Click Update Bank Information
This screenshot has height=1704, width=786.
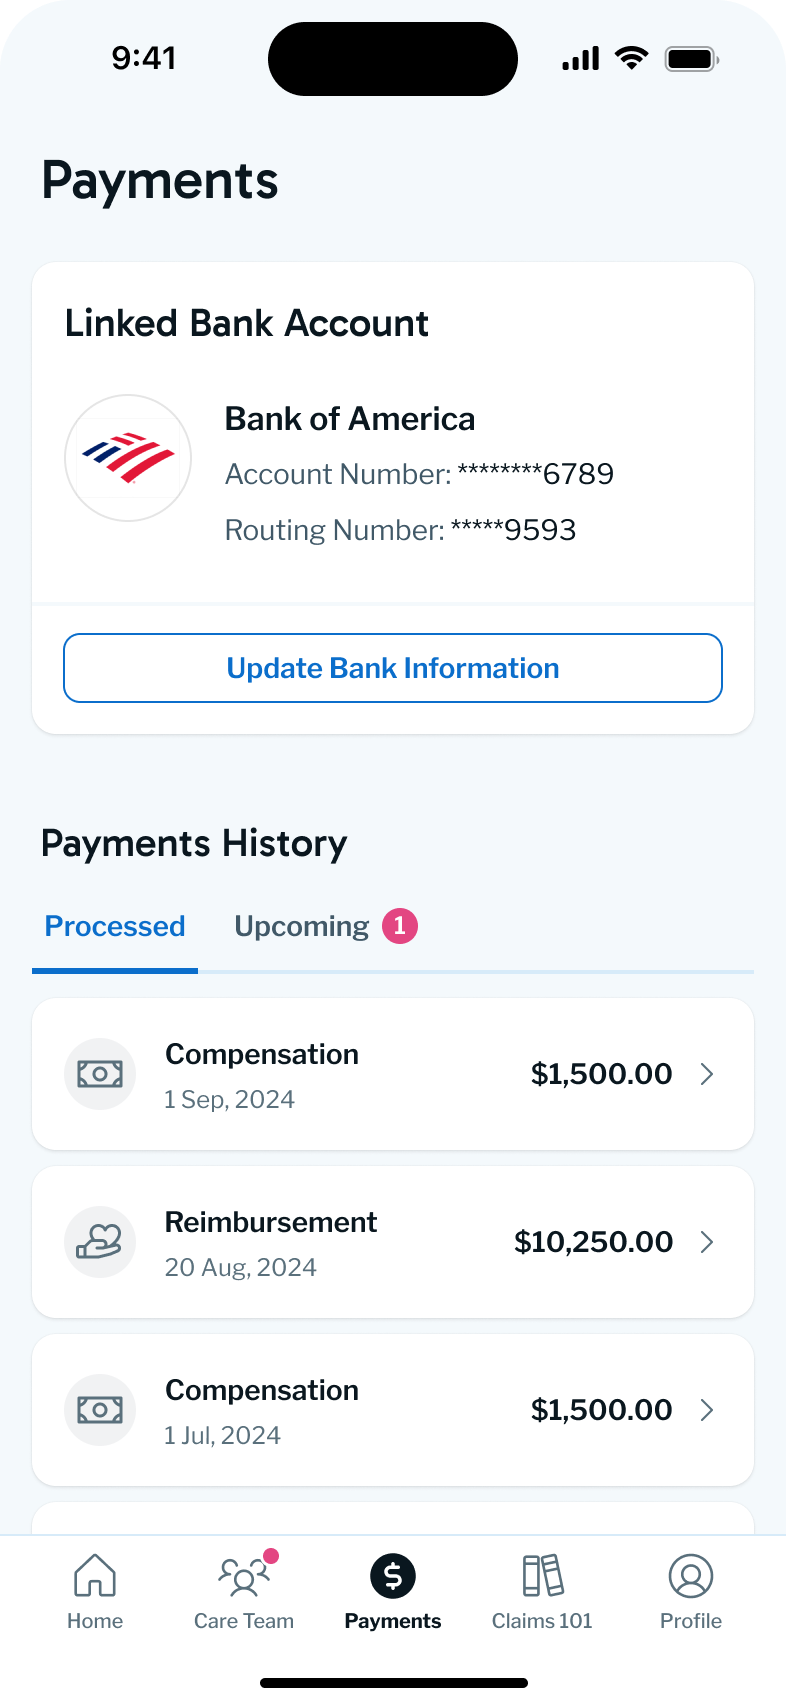[x=392, y=668]
